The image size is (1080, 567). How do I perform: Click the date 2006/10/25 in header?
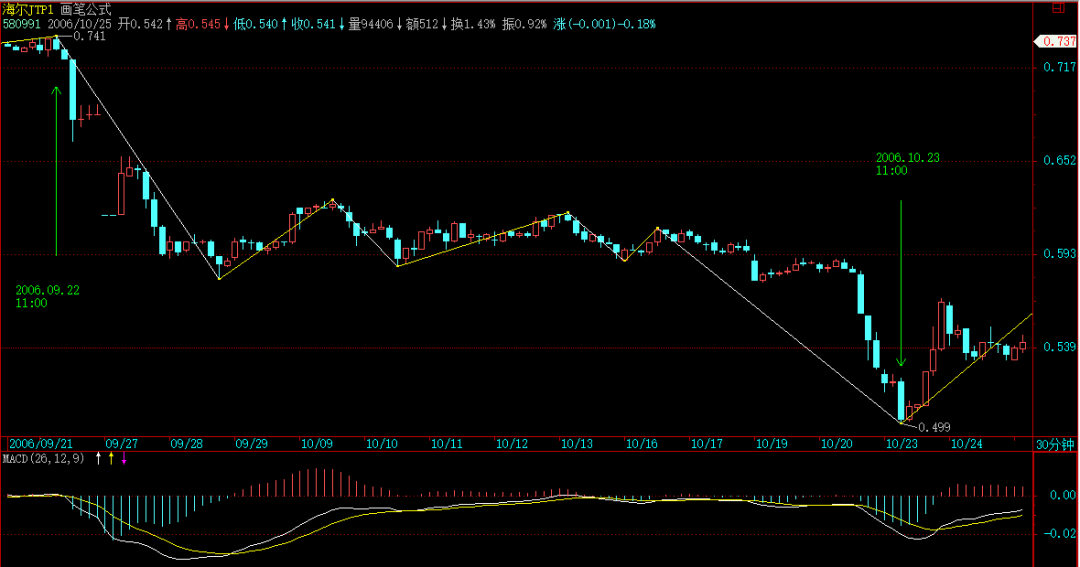click(79, 24)
